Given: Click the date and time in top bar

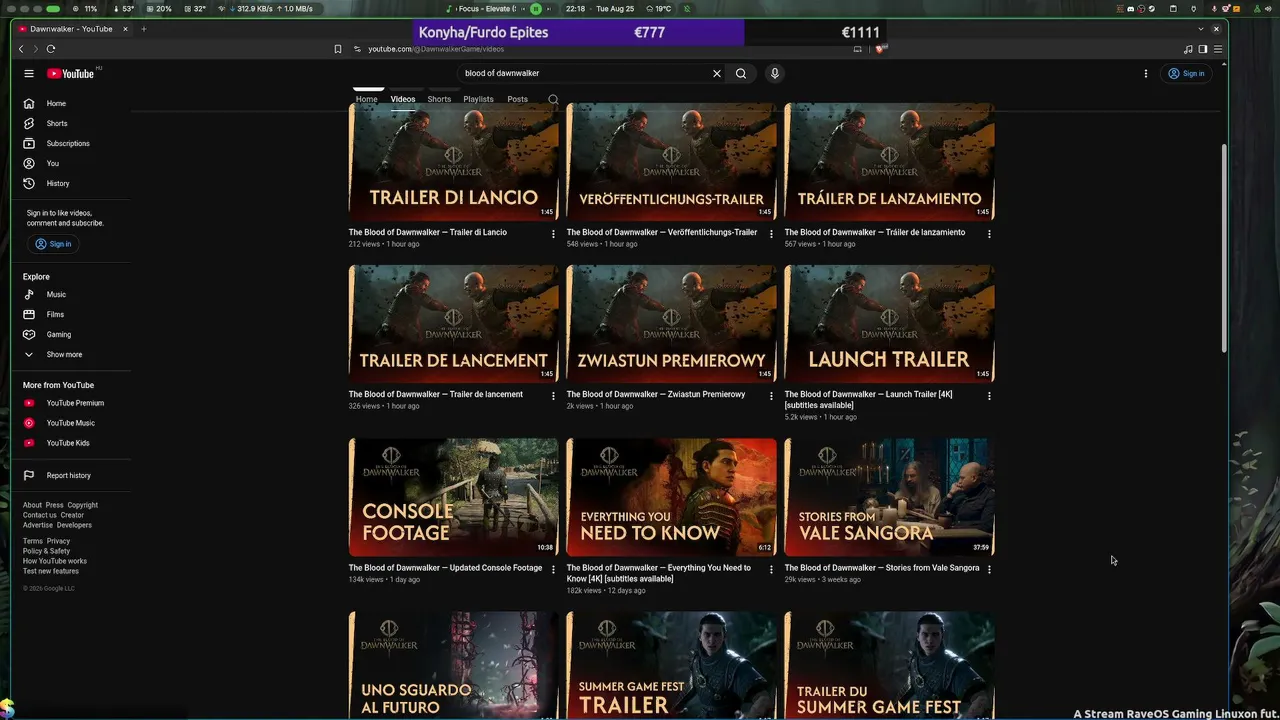Looking at the screenshot, I should (x=600, y=9).
